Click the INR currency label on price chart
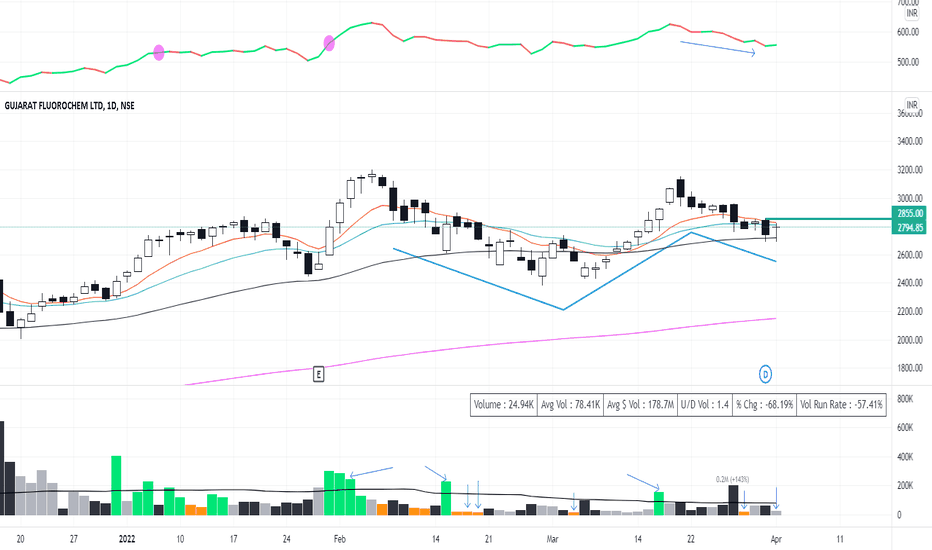This screenshot has width=932, height=550. (x=911, y=105)
